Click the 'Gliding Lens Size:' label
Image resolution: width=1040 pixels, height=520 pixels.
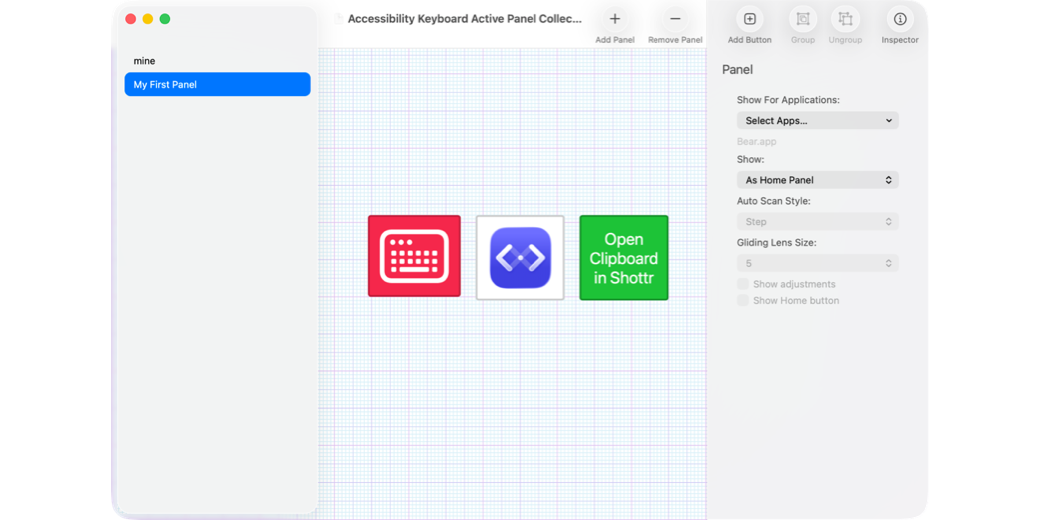pyautogui.click(x=777, y=243)
